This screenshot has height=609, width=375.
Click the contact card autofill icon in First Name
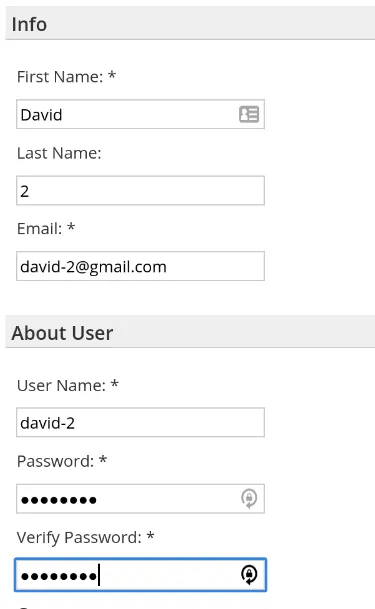click(x=249, y=114)
